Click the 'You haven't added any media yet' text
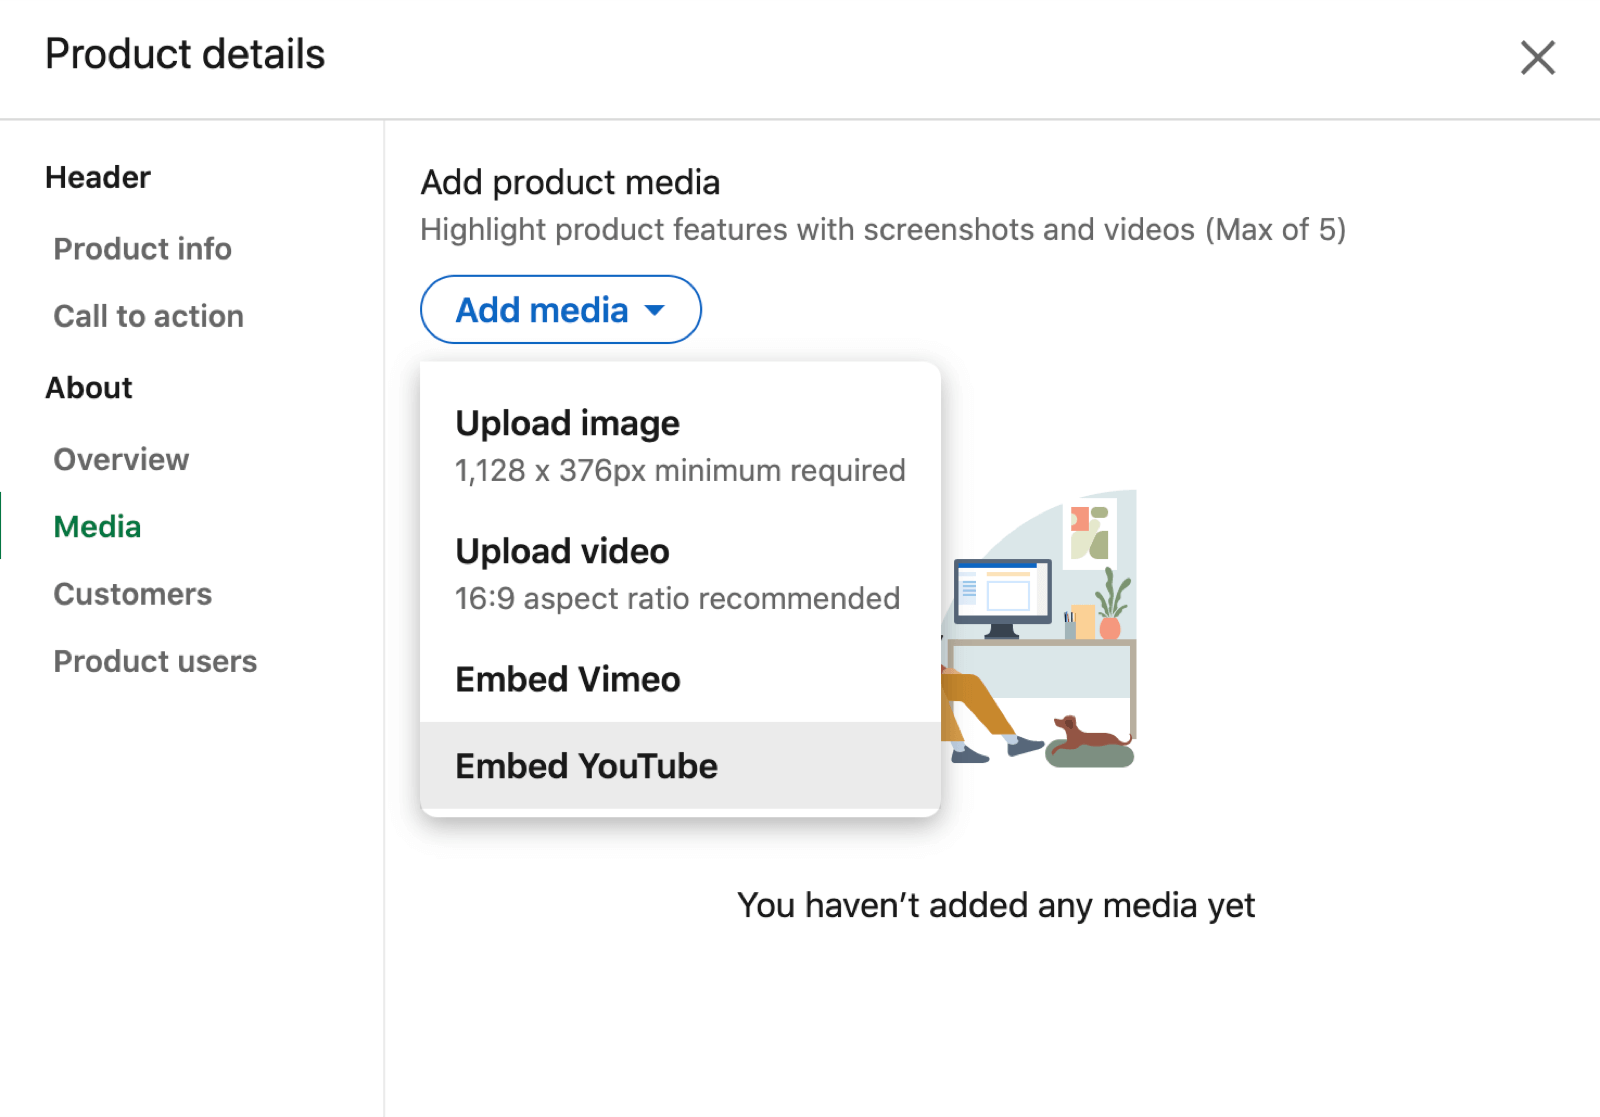This screenshot has width=1600, height=1117. coord(996,905)
